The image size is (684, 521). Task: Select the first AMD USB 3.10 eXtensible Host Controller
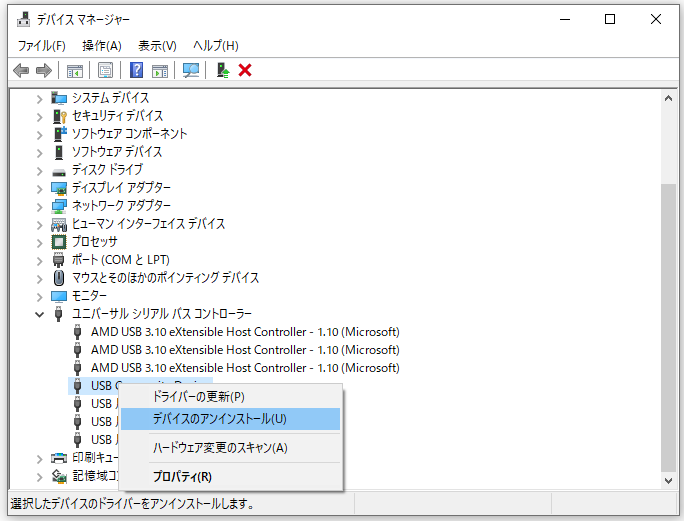tap(245, 332)
